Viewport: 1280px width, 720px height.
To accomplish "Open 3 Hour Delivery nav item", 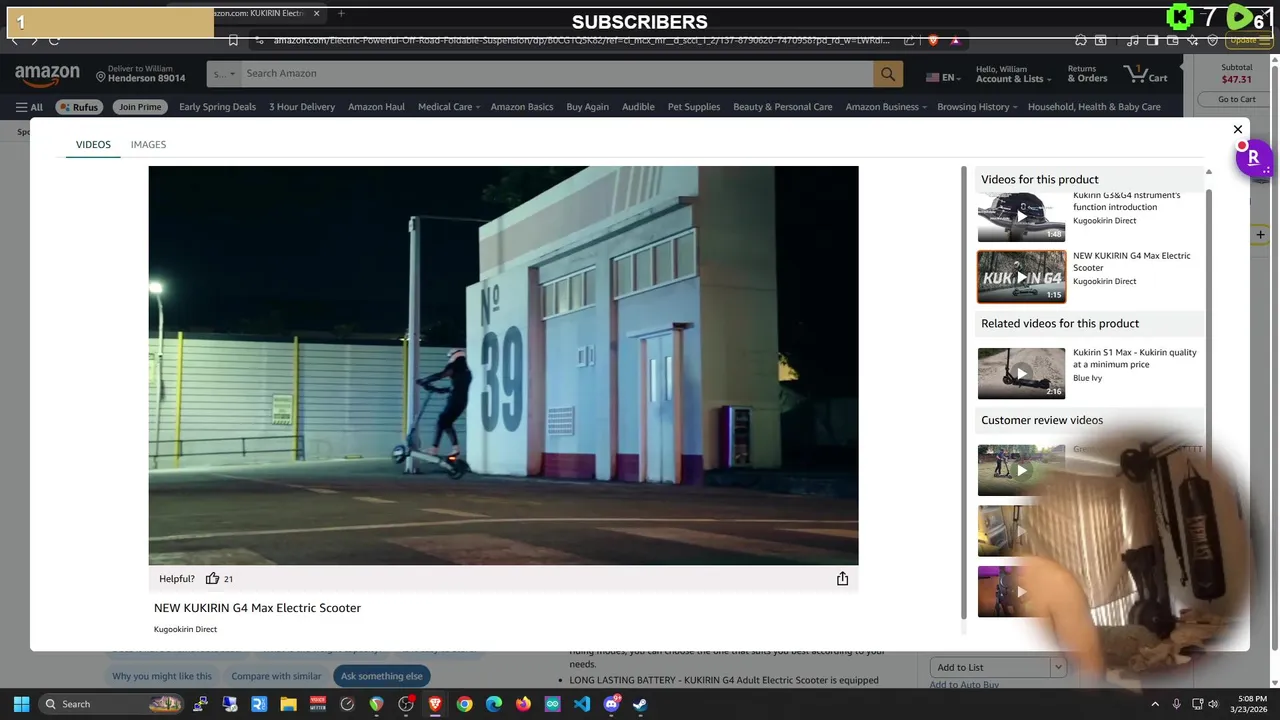I will pos(302,107).
